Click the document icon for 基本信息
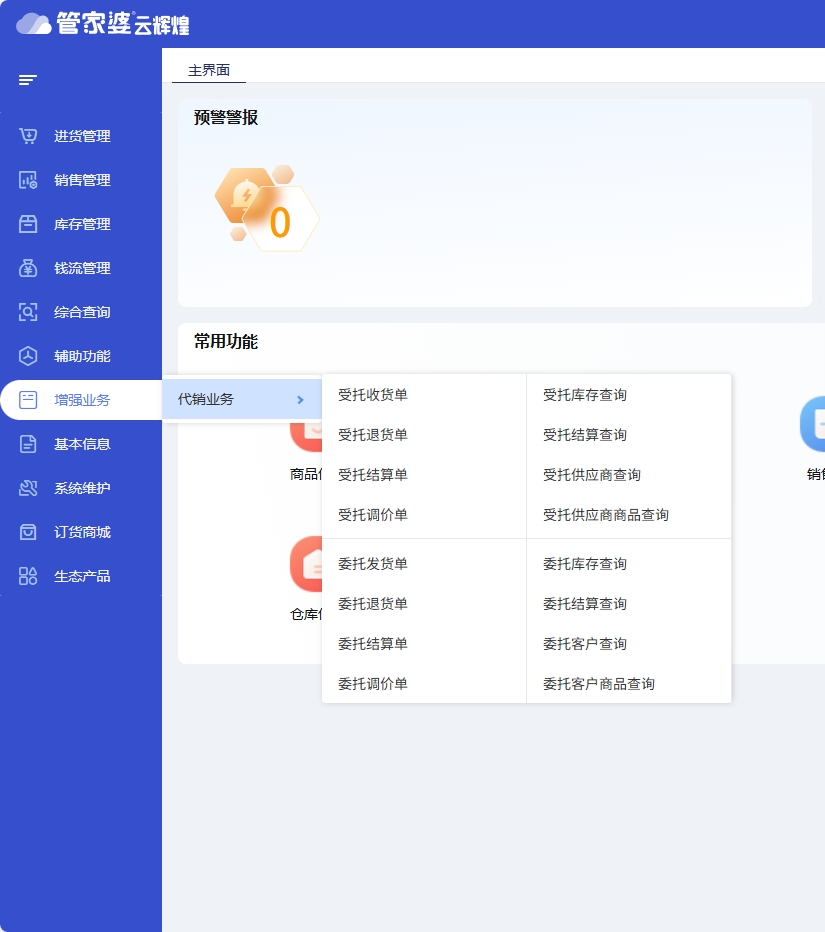825x932 pixels. pyautogui.click(x=28, y=444)
